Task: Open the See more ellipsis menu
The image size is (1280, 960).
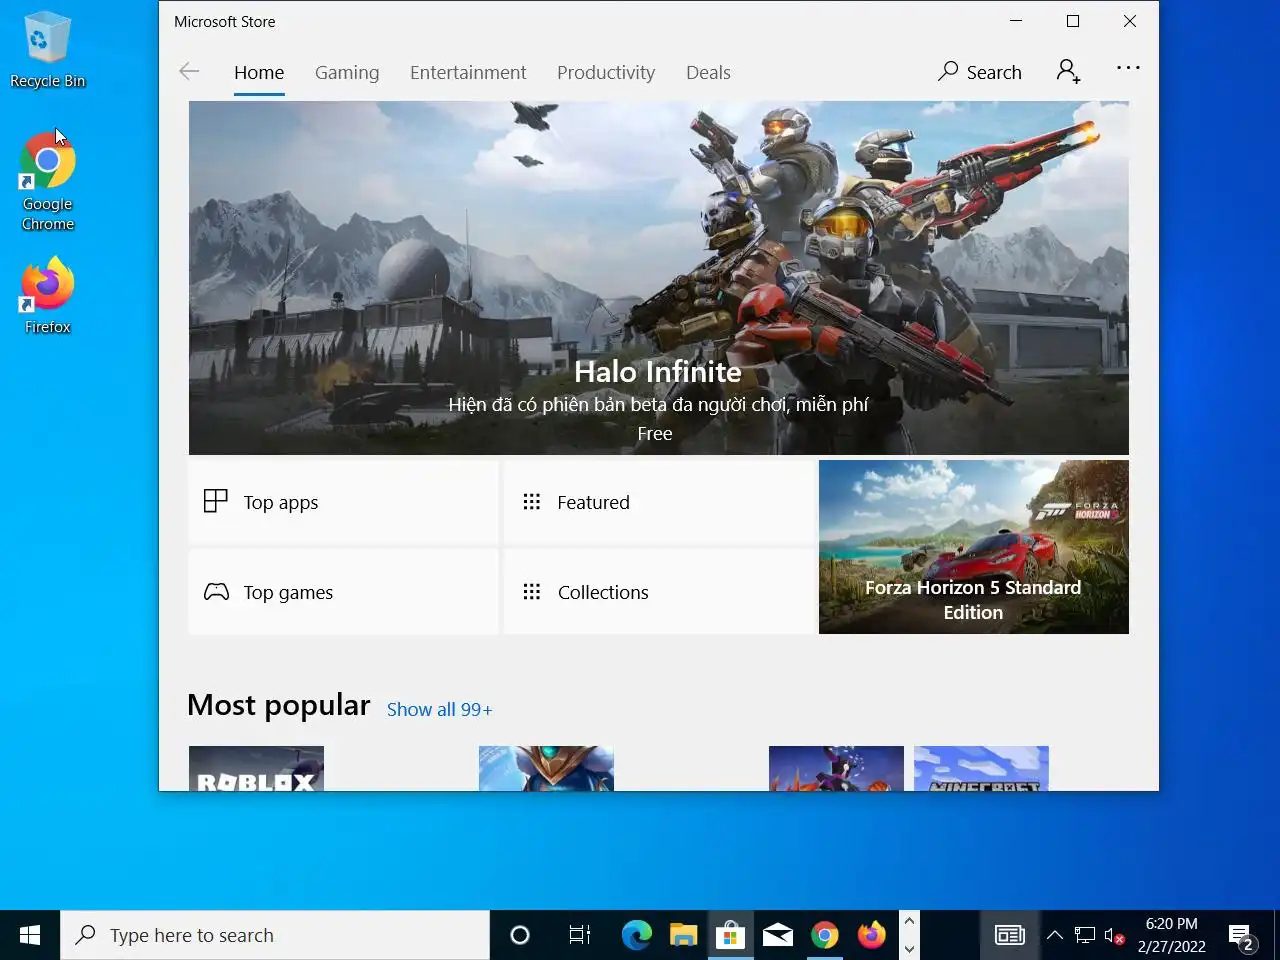Action: 1128,68
